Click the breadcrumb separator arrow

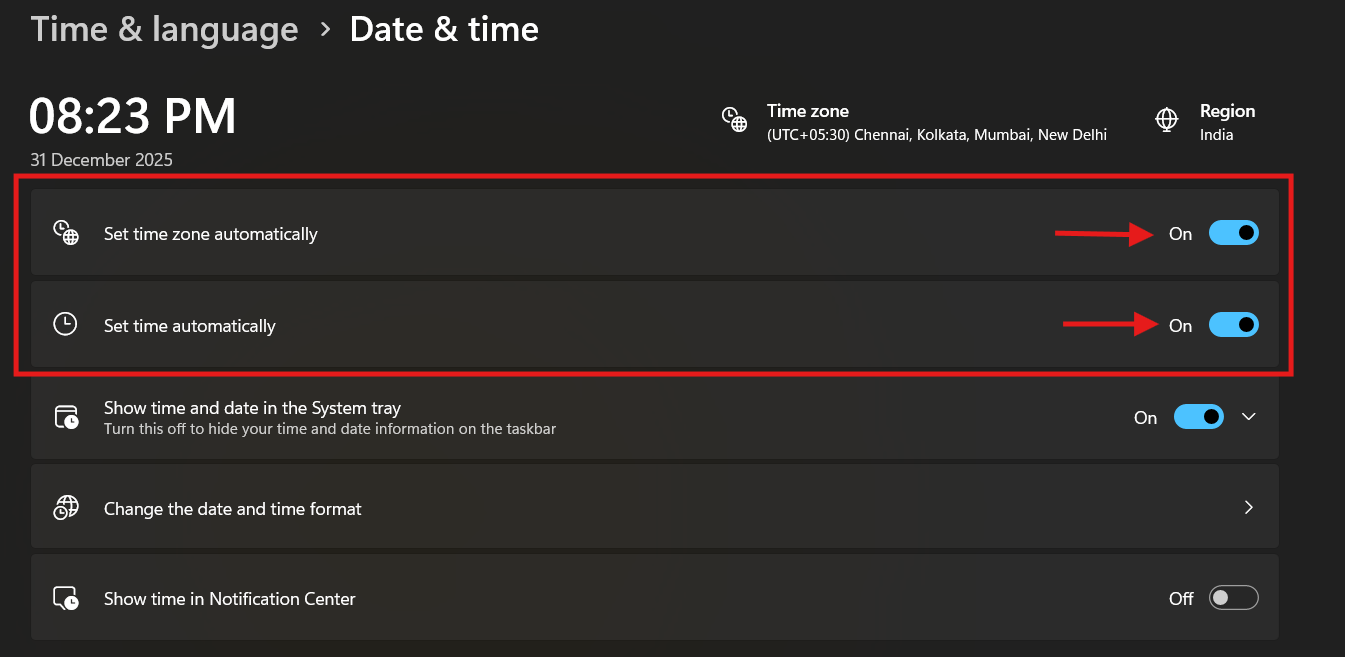click(325, 29)
